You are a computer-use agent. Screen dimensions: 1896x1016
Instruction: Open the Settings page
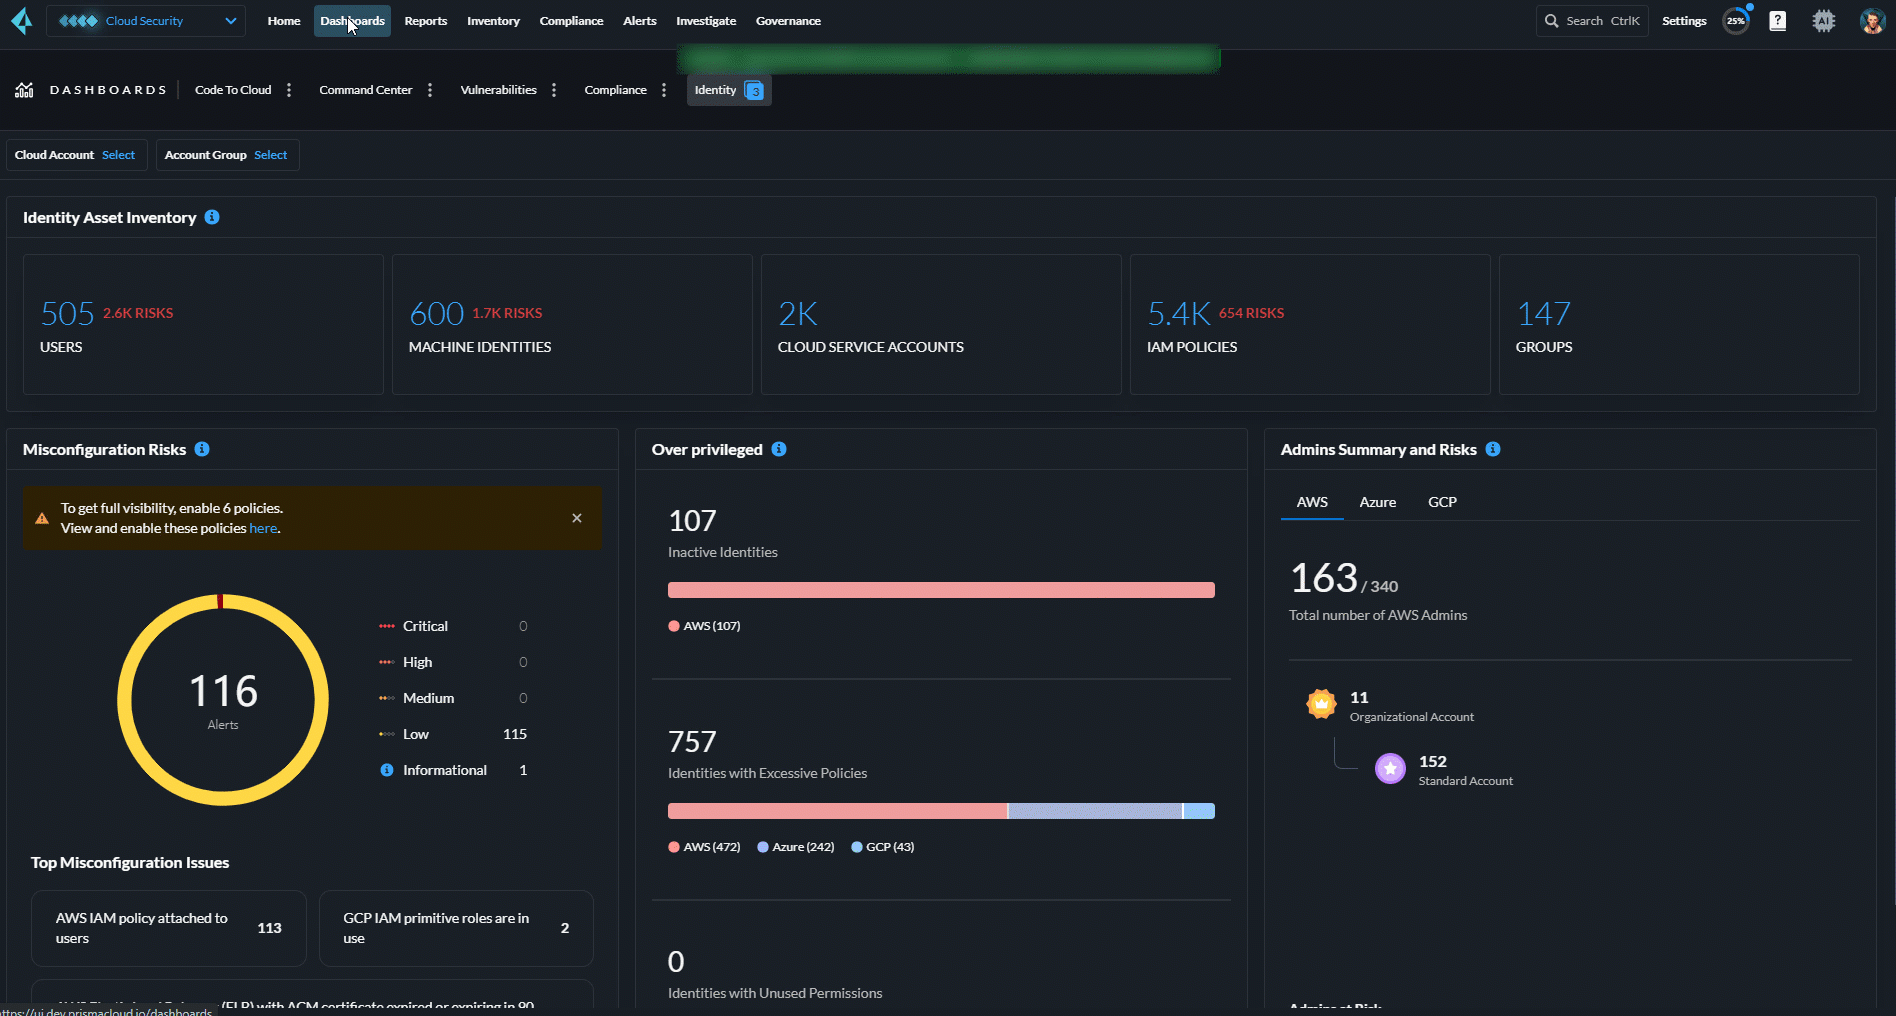coord(1684,21)
